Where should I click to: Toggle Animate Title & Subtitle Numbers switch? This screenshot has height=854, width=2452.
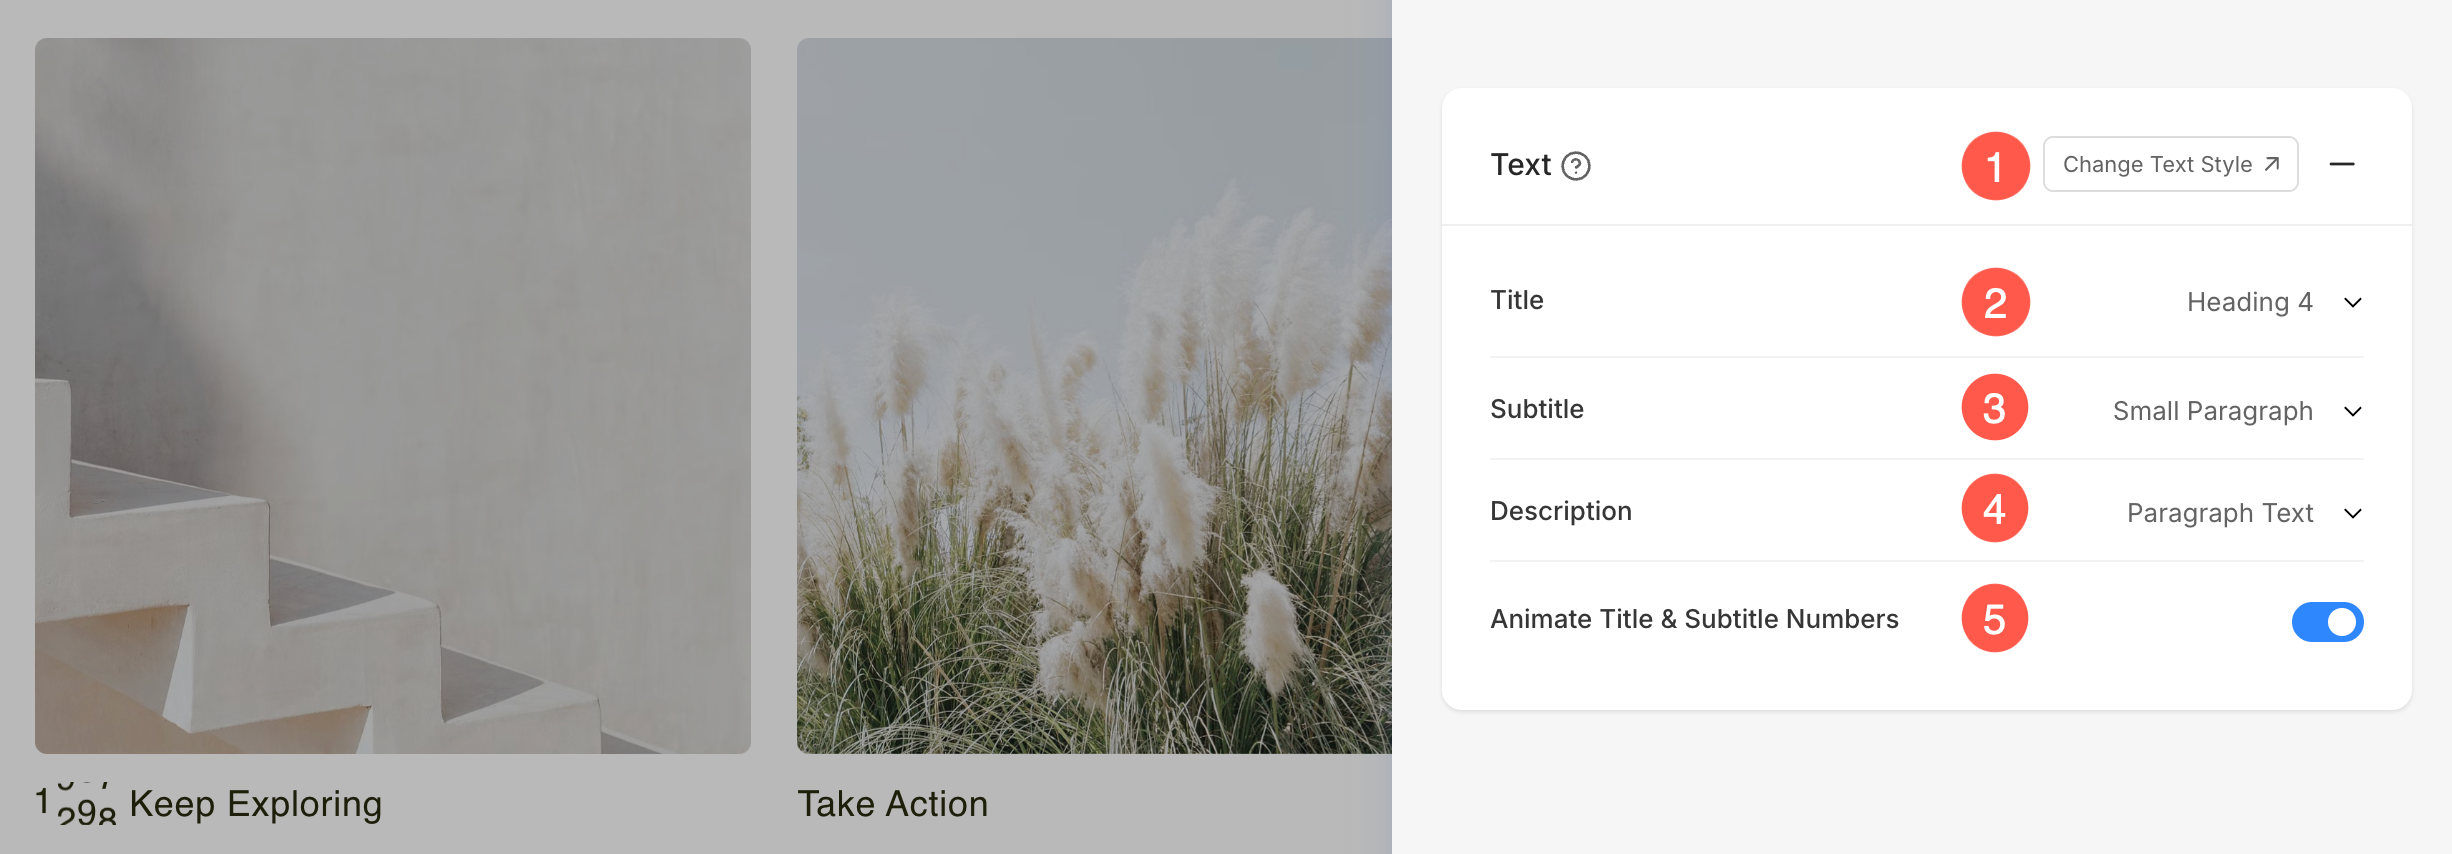(2327, 622)
